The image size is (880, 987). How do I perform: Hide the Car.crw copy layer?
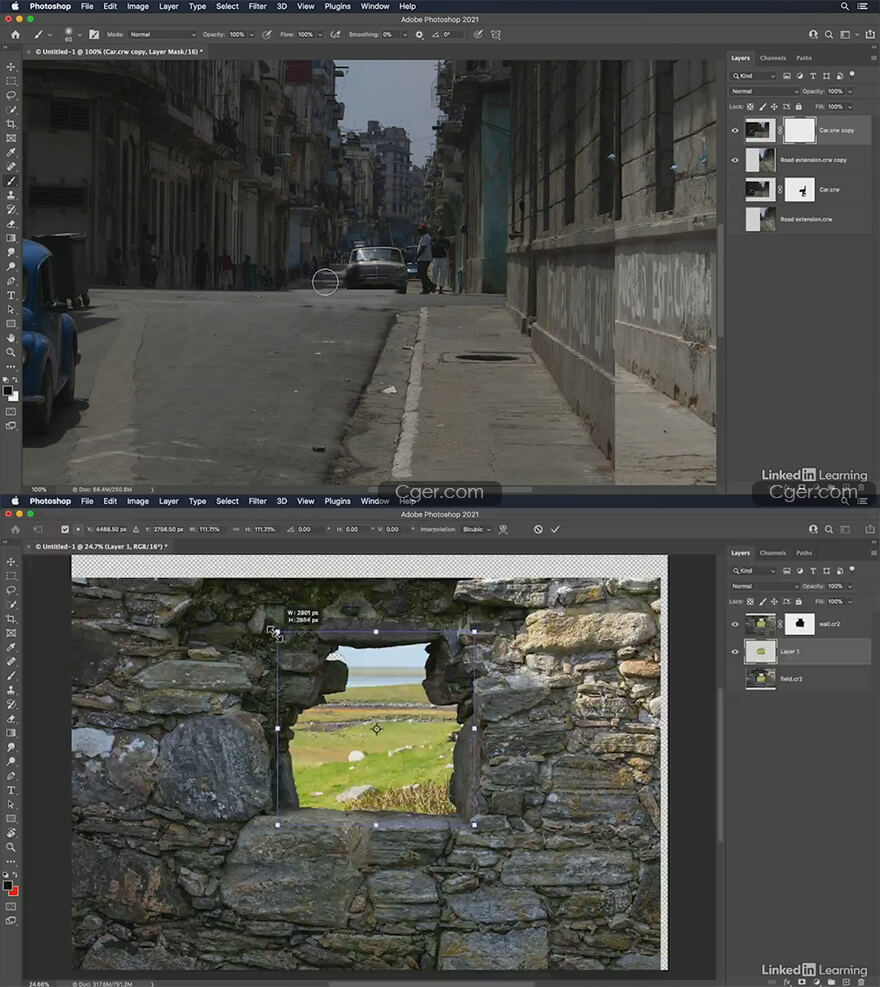[735, 130]
